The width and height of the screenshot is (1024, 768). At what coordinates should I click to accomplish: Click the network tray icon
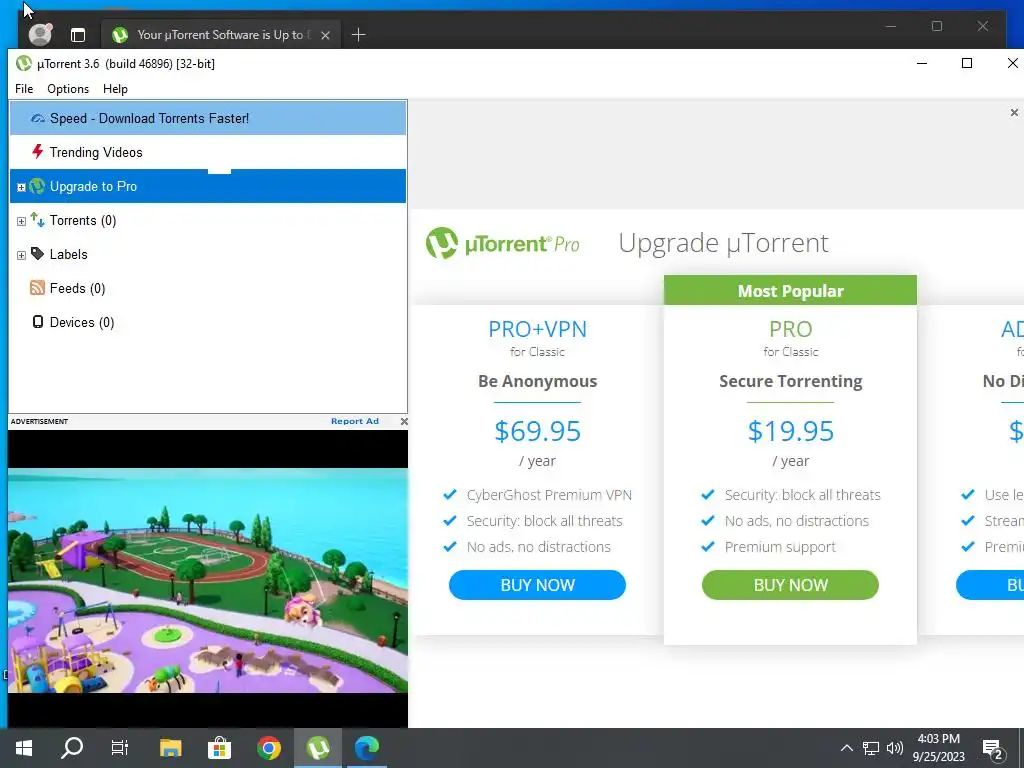(871, 748)
